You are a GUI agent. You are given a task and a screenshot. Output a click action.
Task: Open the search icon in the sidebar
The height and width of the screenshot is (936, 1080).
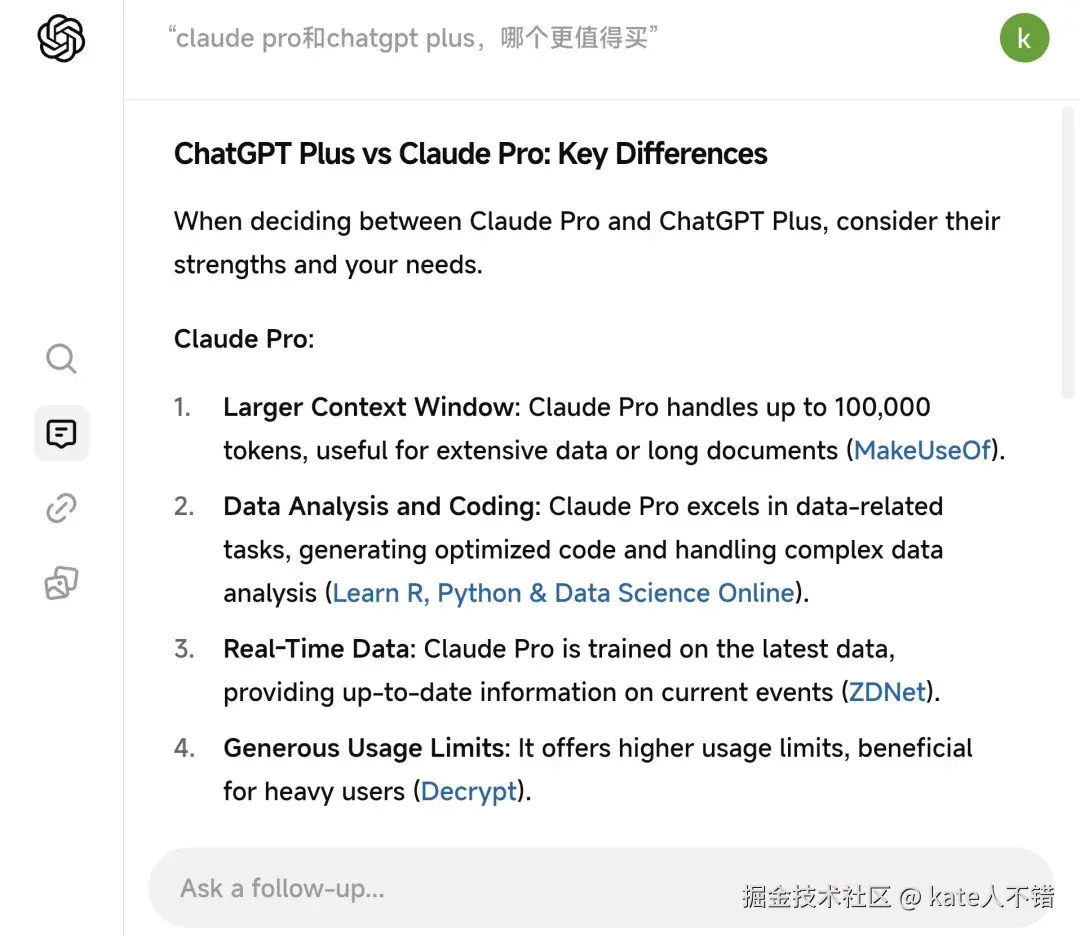click(61, 358)
